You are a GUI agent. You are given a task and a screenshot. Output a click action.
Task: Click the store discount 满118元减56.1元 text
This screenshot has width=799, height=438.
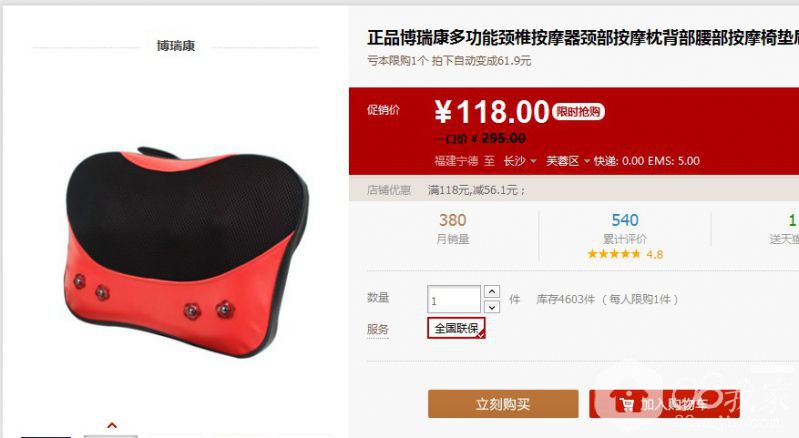pos(476,190)
